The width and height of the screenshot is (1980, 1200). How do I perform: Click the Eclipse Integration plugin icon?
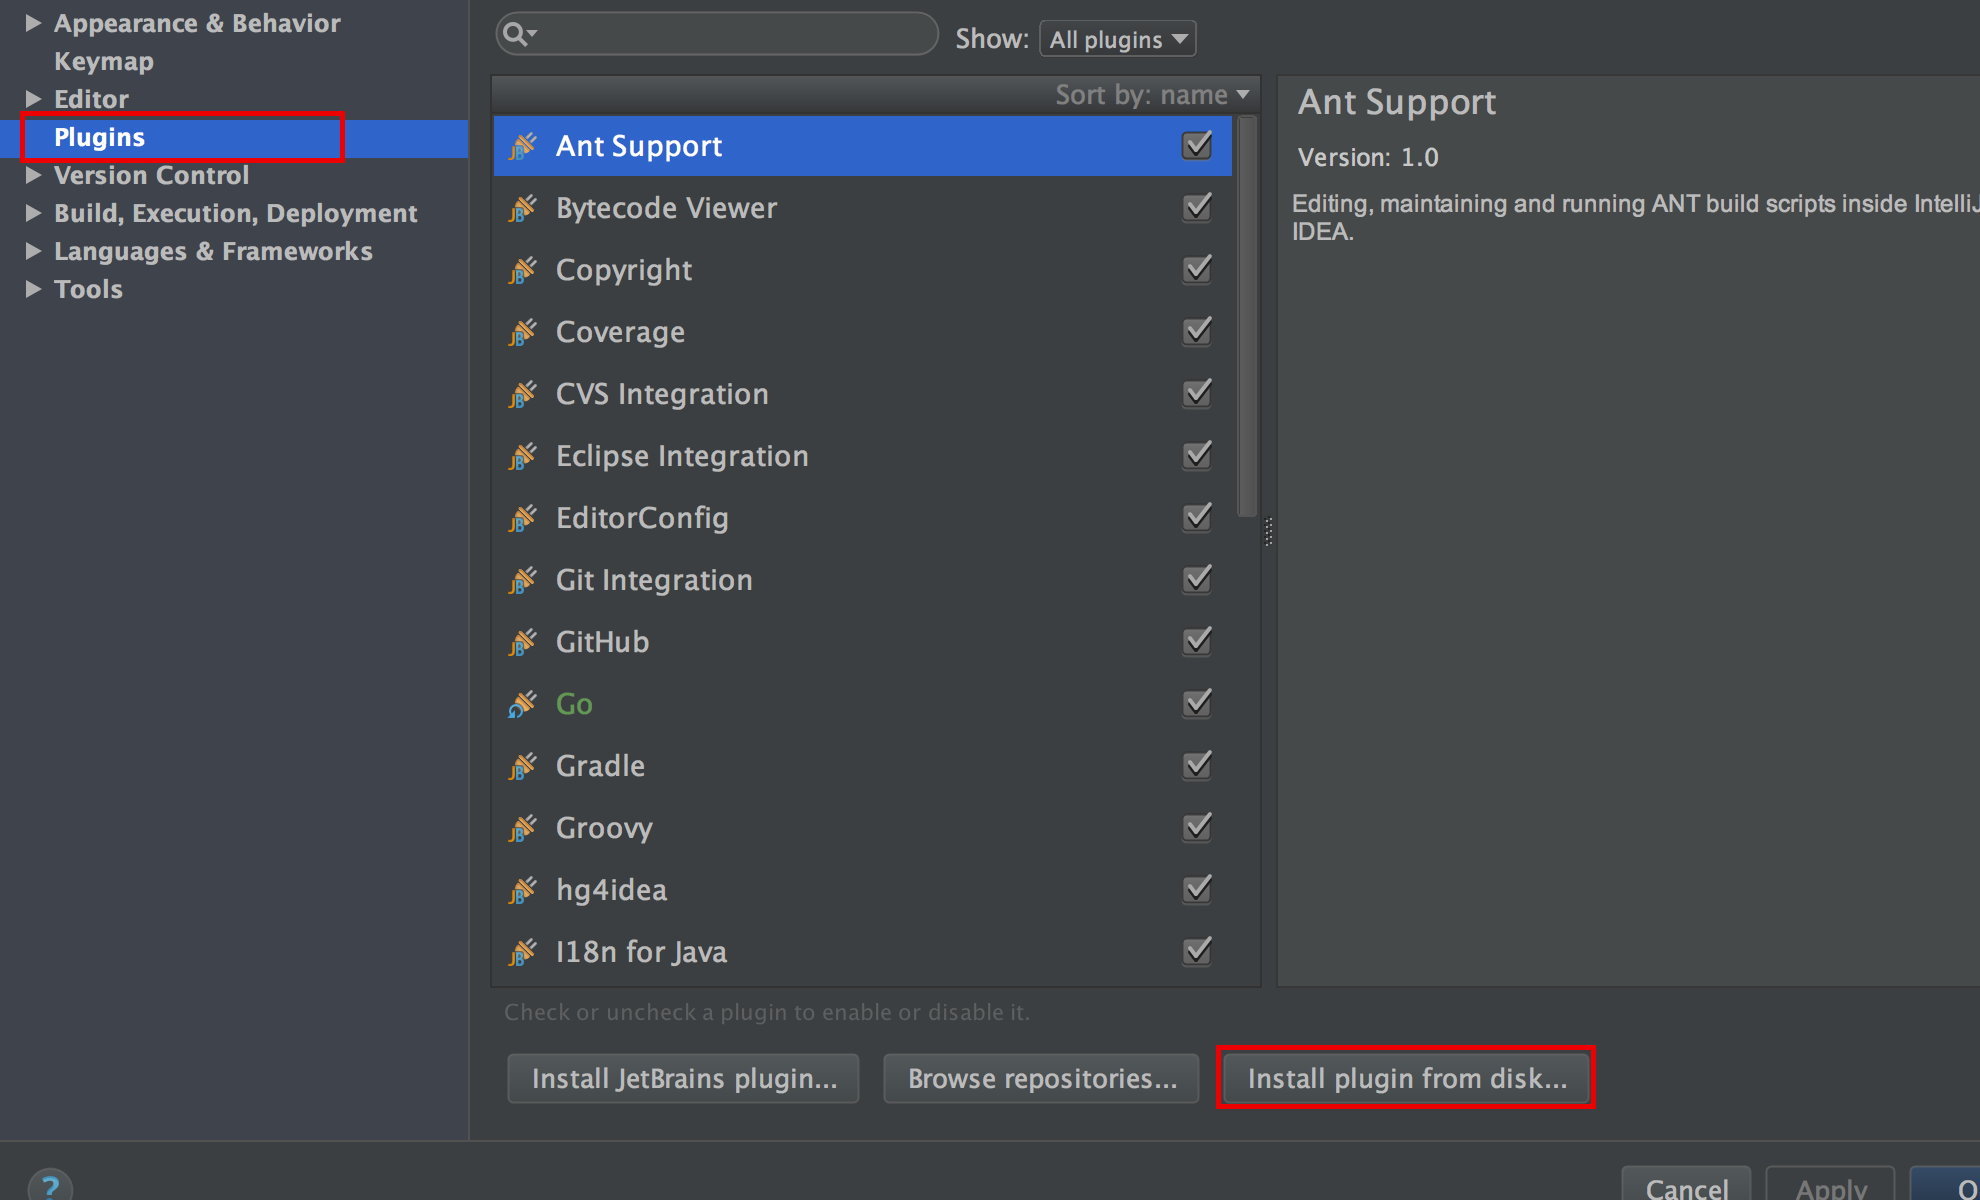pos(523,456)
